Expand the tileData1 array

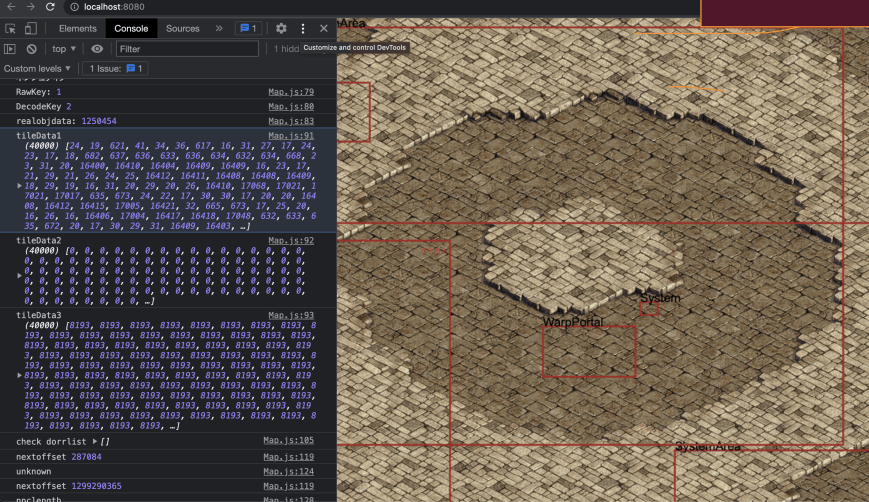(19, 186)
